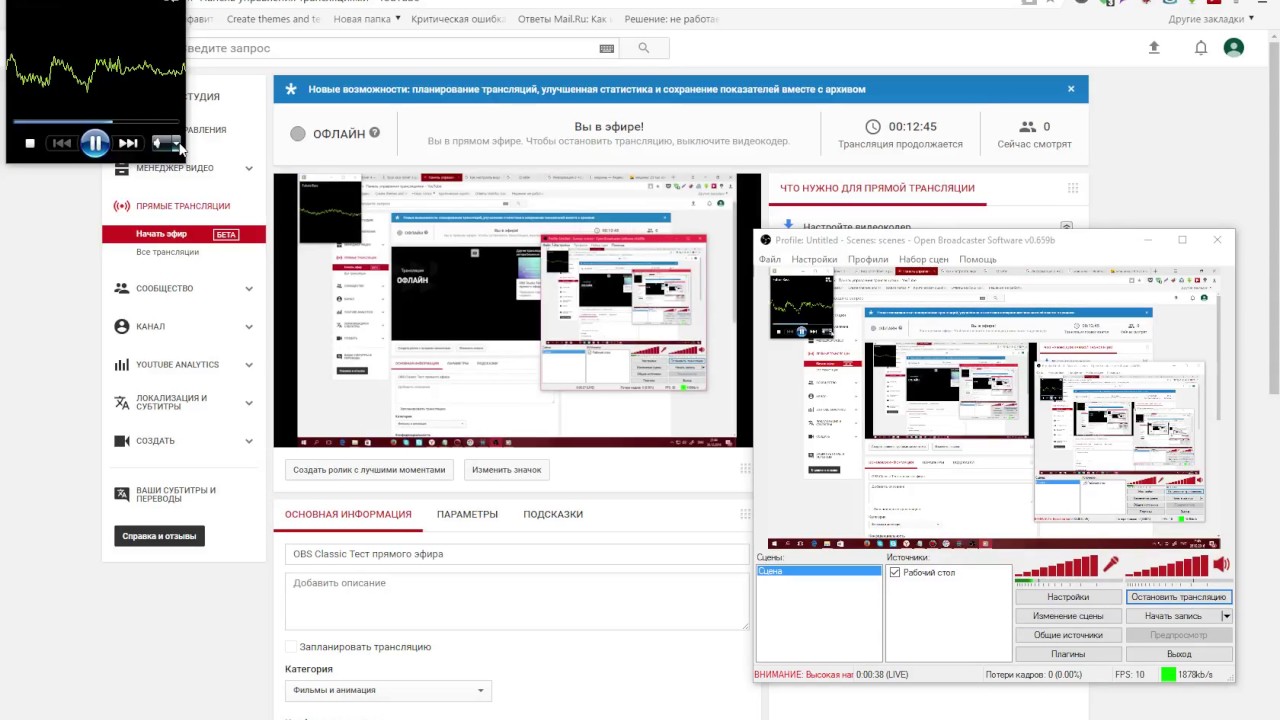
Task: Open the Набор сцен menu in OBS
Action: pyautogui.click(x=924, y=259)
